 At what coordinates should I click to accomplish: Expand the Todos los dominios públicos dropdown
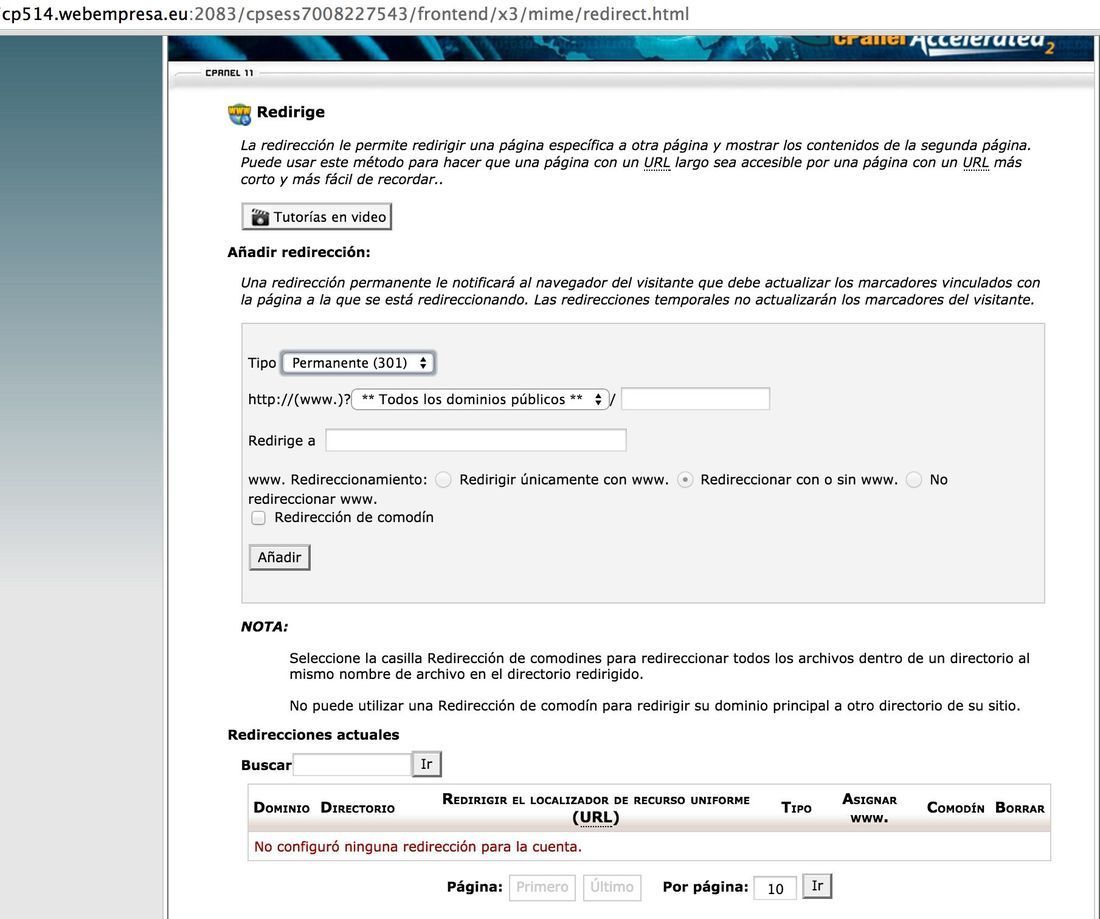(x=480, y=399)
